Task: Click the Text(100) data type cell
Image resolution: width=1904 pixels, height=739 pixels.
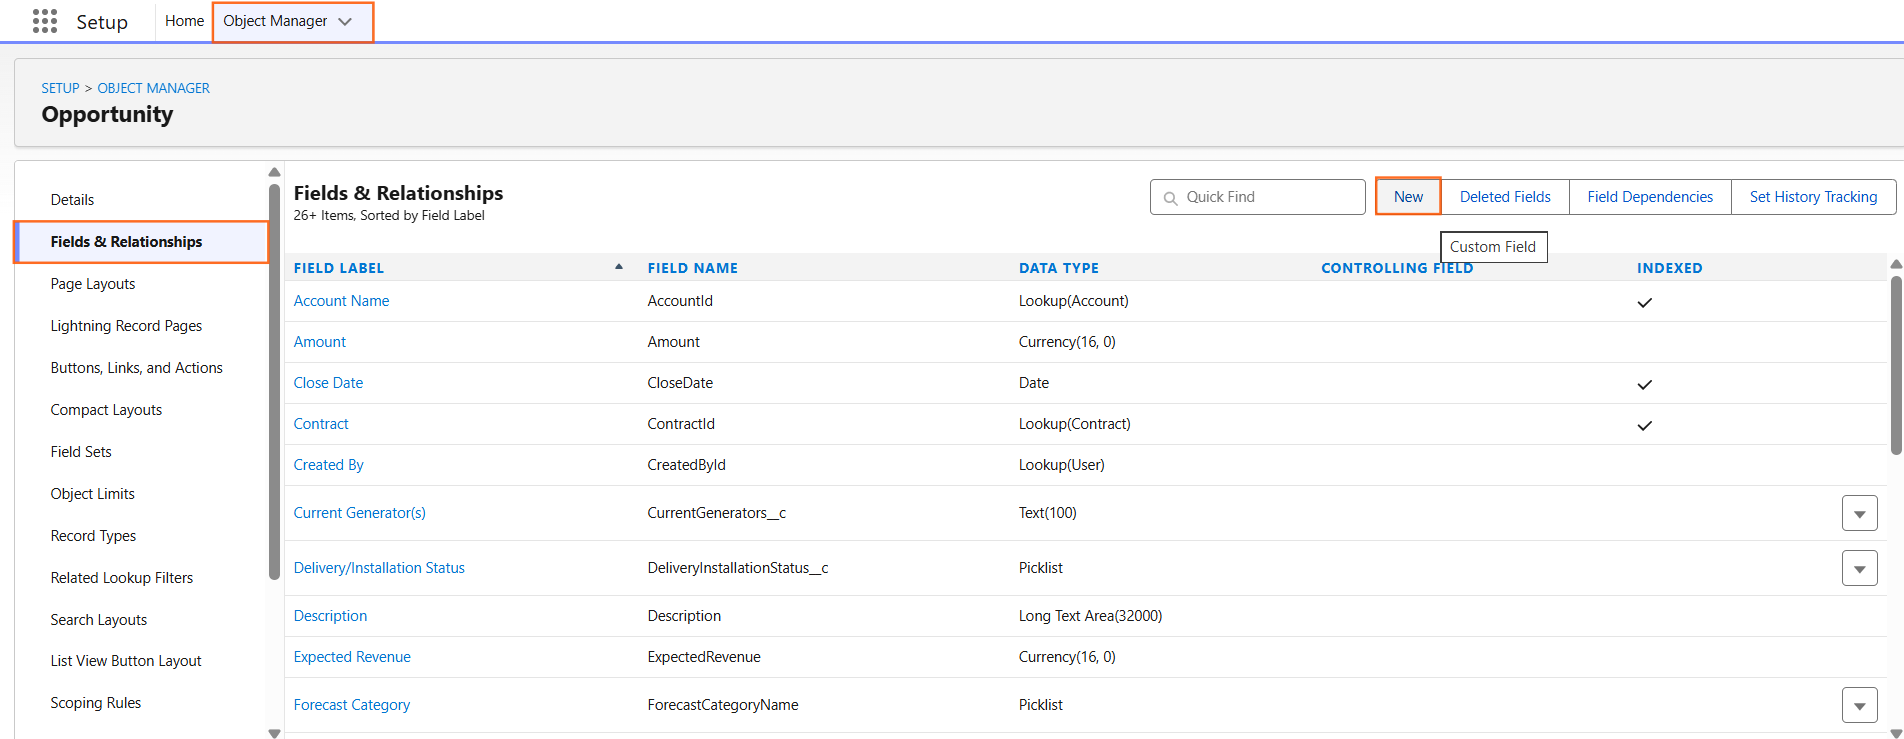Action: (1047, 513)
